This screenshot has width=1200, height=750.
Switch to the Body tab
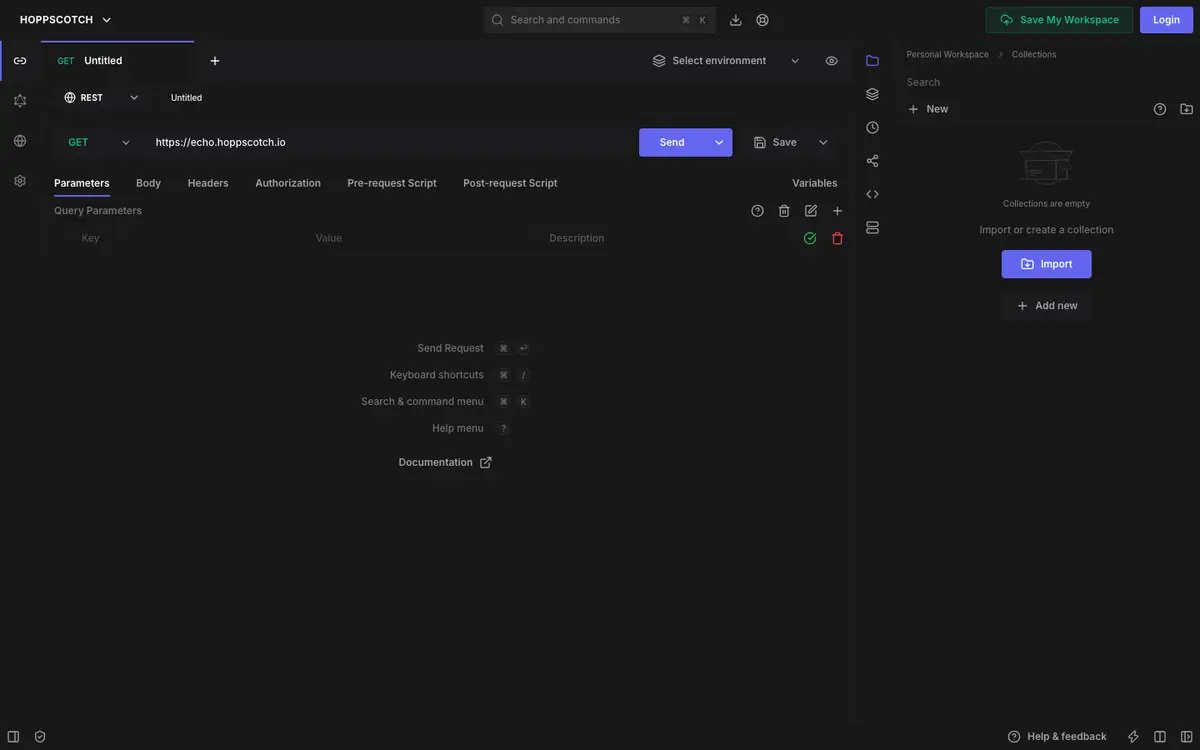(148, 183)
